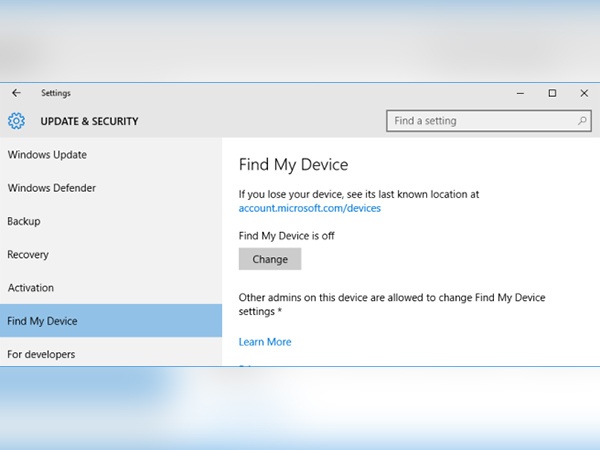
Task: Click the Settings gear icon
Action: pyautogui.click(x=16, y=121)
